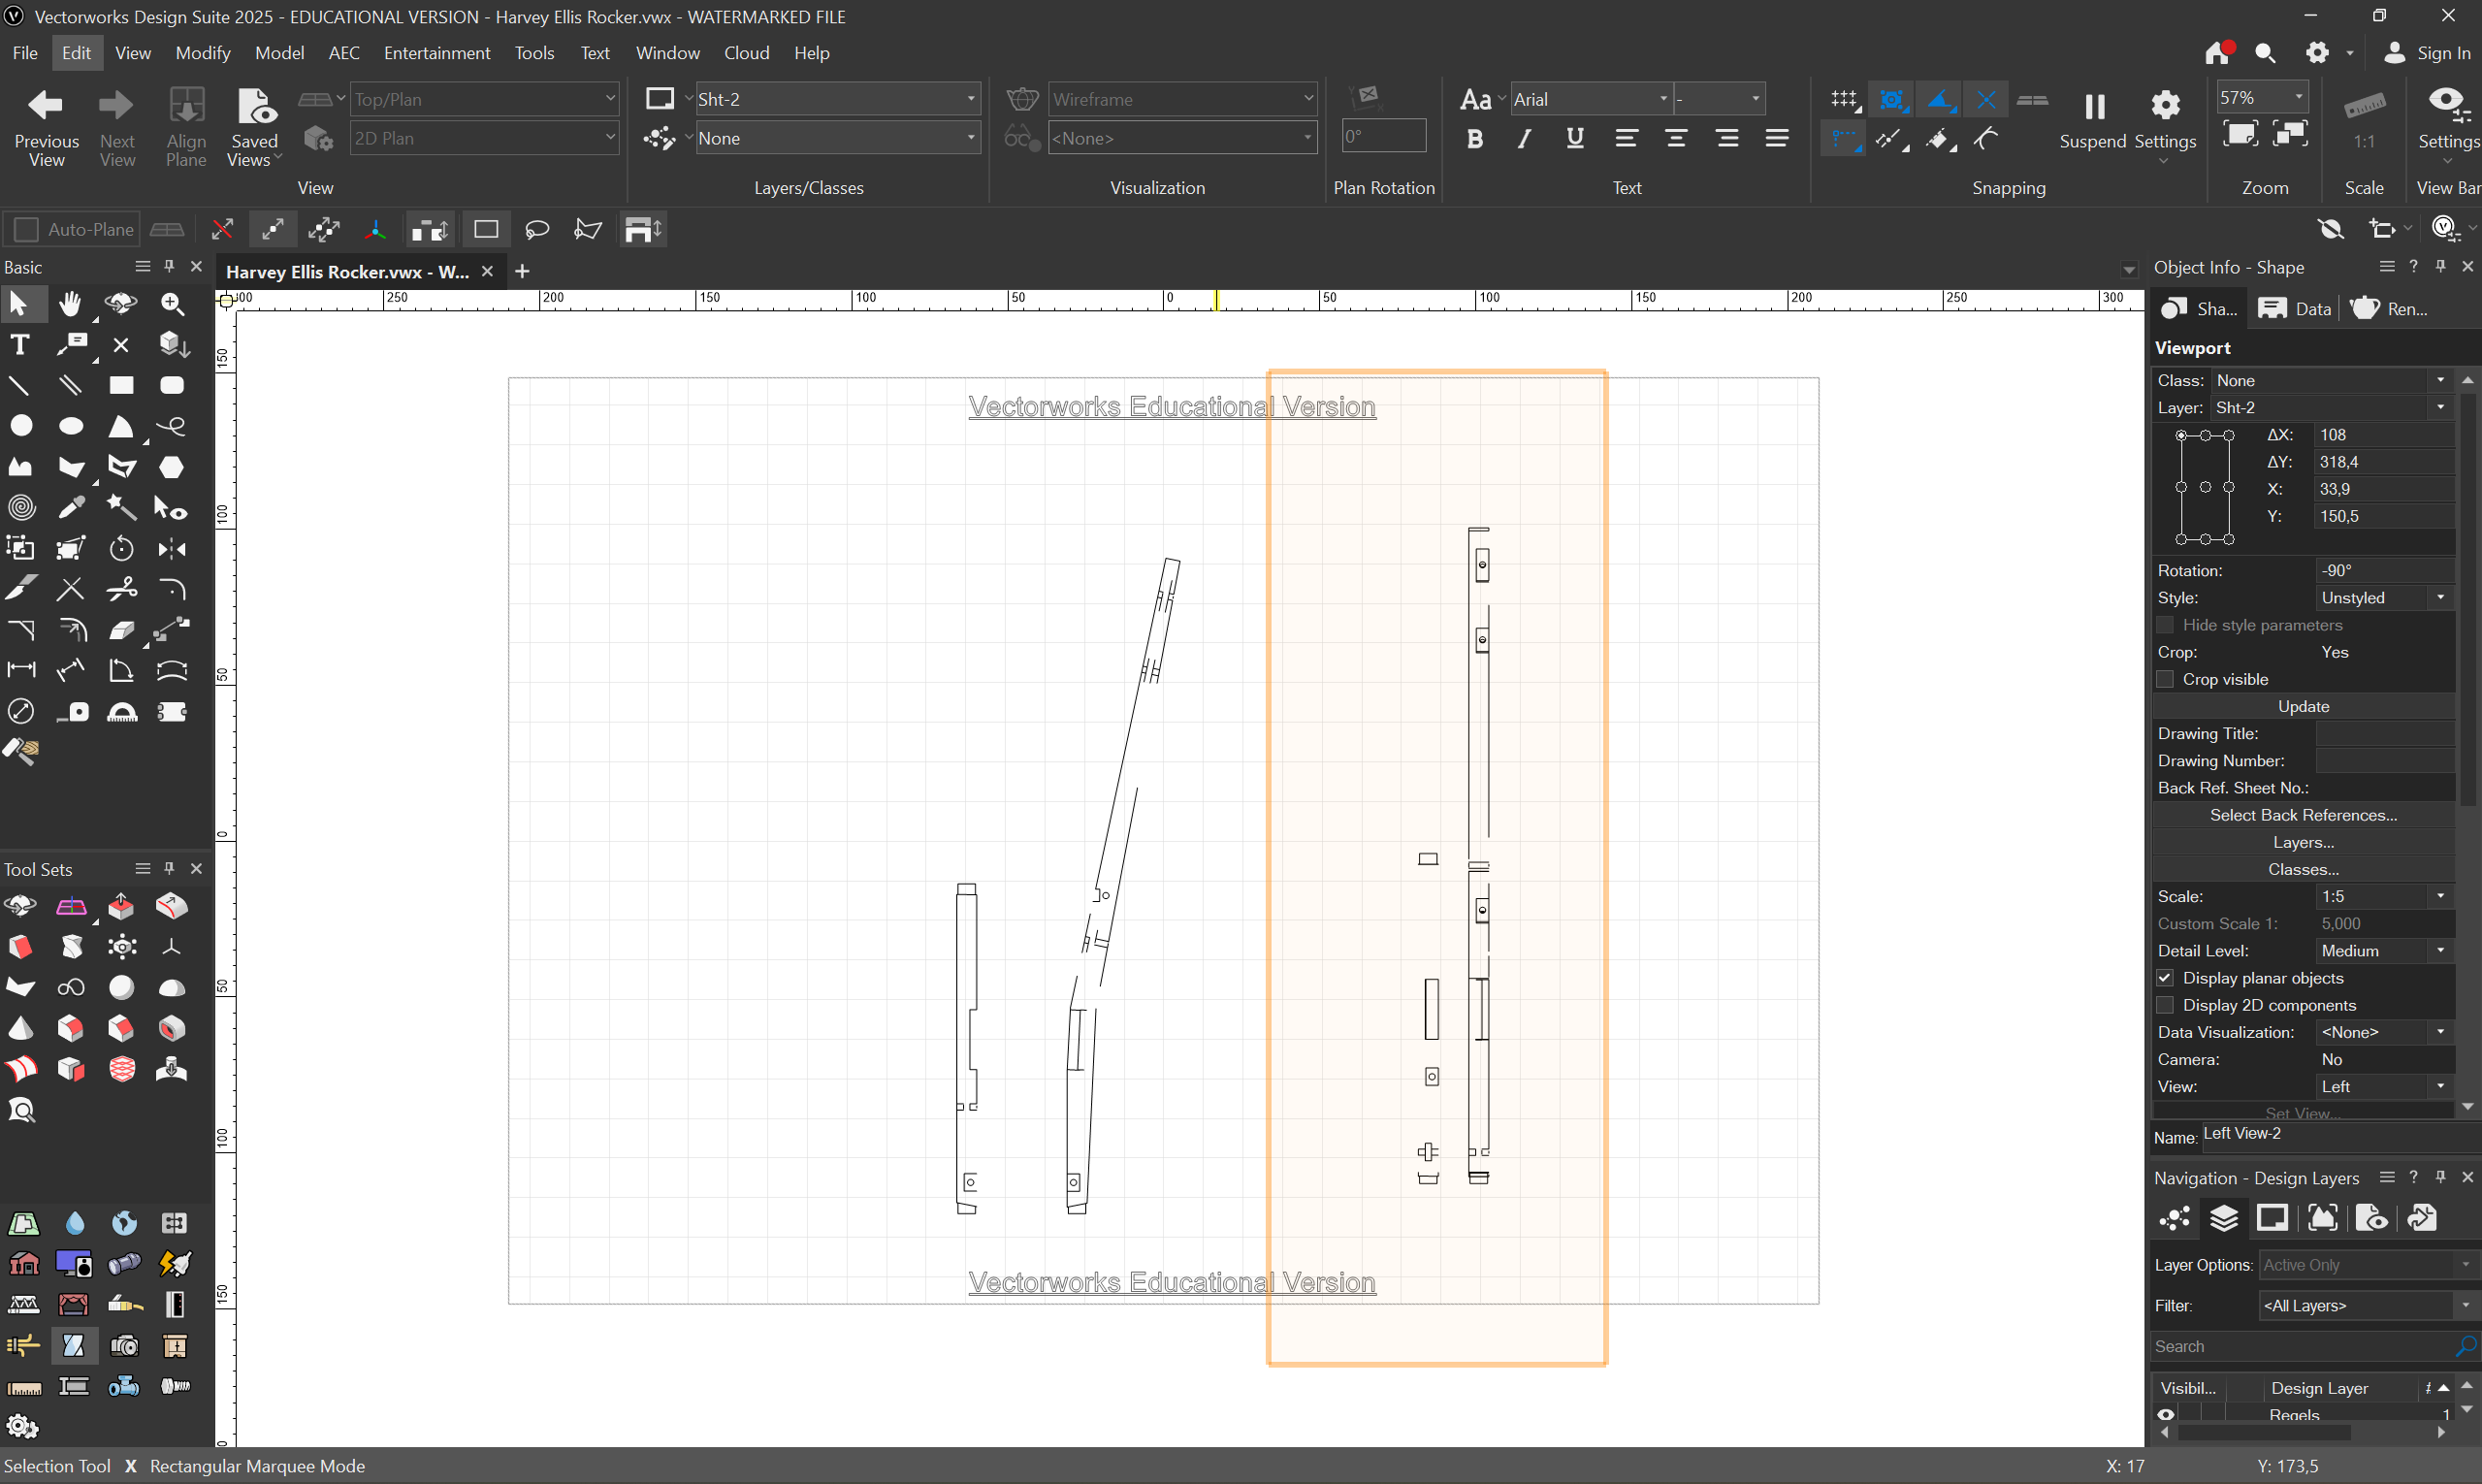Click the Previous View arrow
The image size is (2482, 1484).
[x=46, y=105]
